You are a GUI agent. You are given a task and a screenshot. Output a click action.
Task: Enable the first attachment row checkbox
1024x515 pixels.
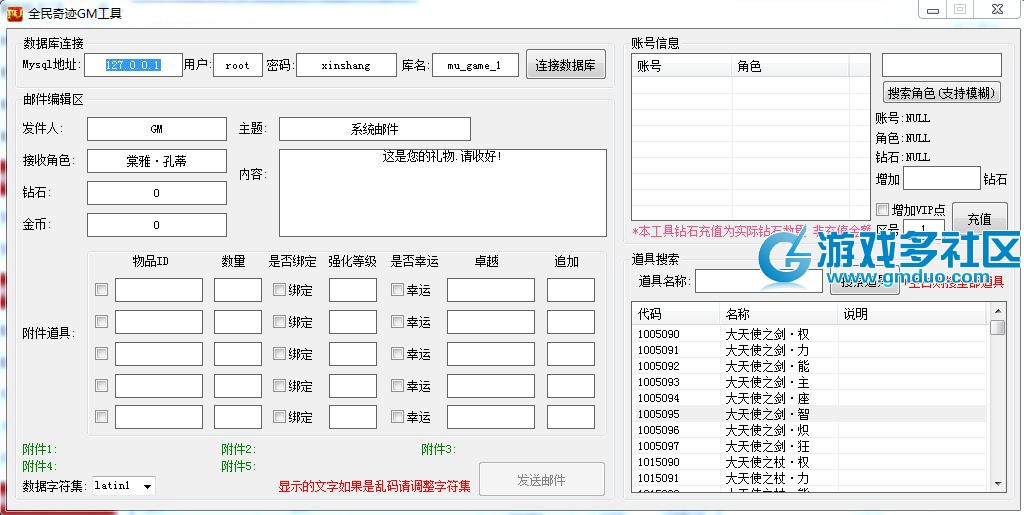click(101, 289)
